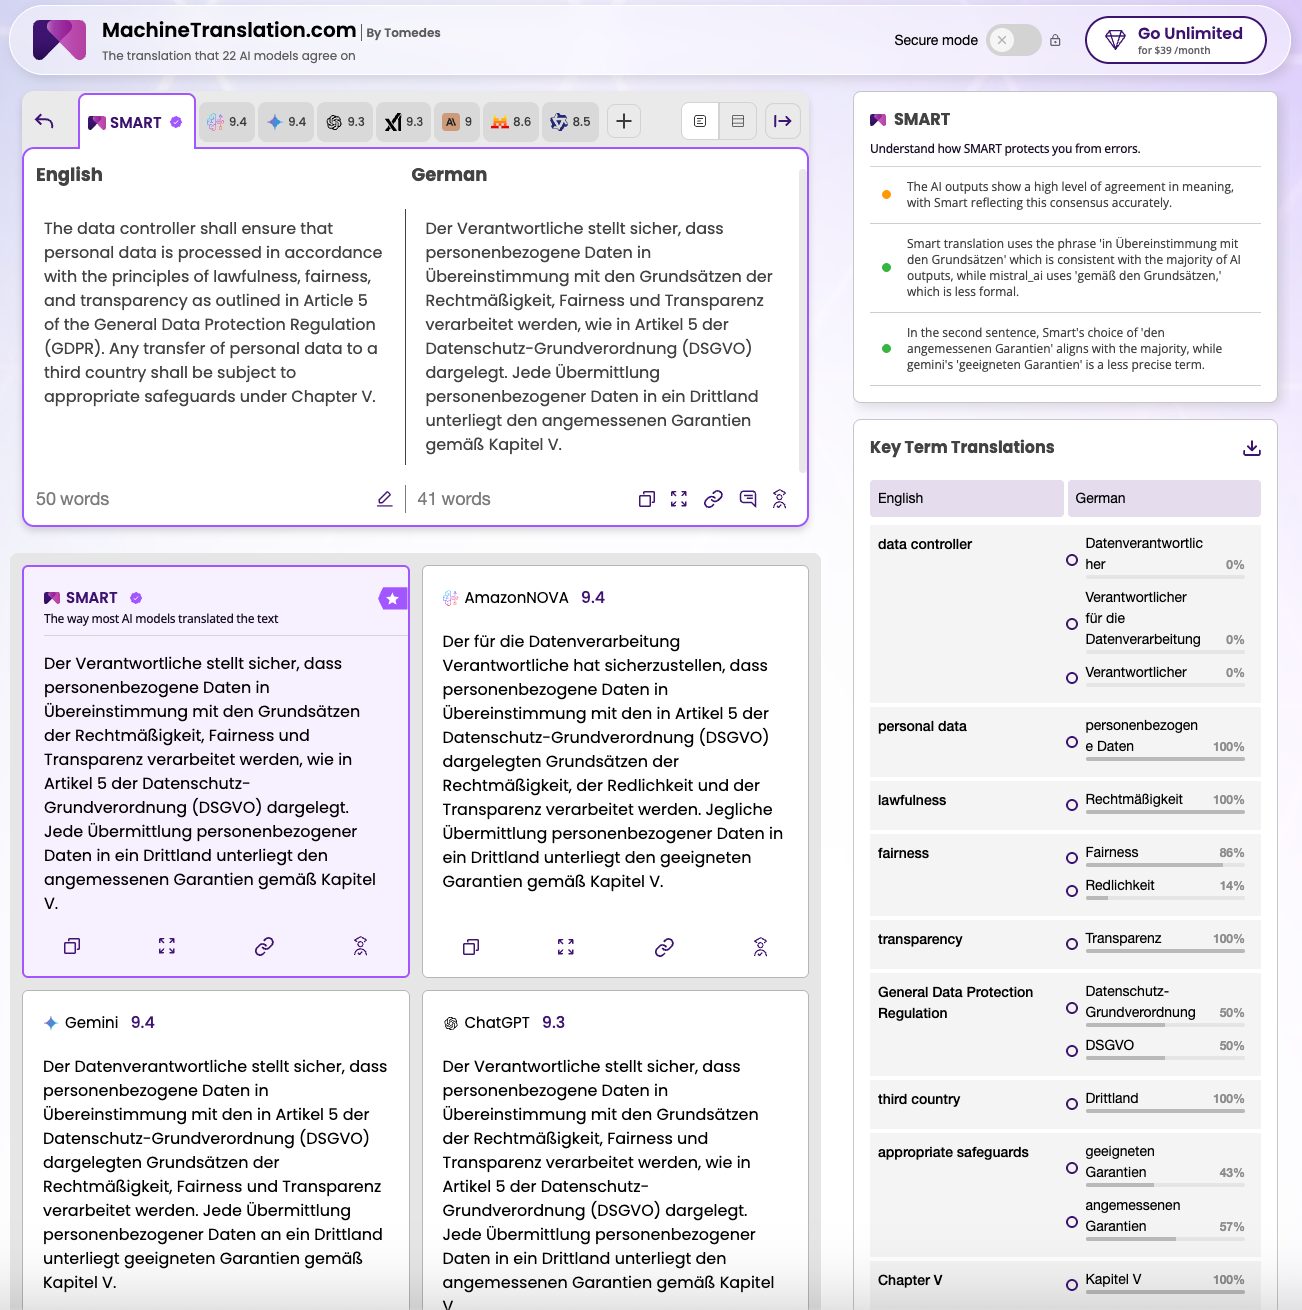Click the human review icon in AmazonNOVA card

point(760,947)
